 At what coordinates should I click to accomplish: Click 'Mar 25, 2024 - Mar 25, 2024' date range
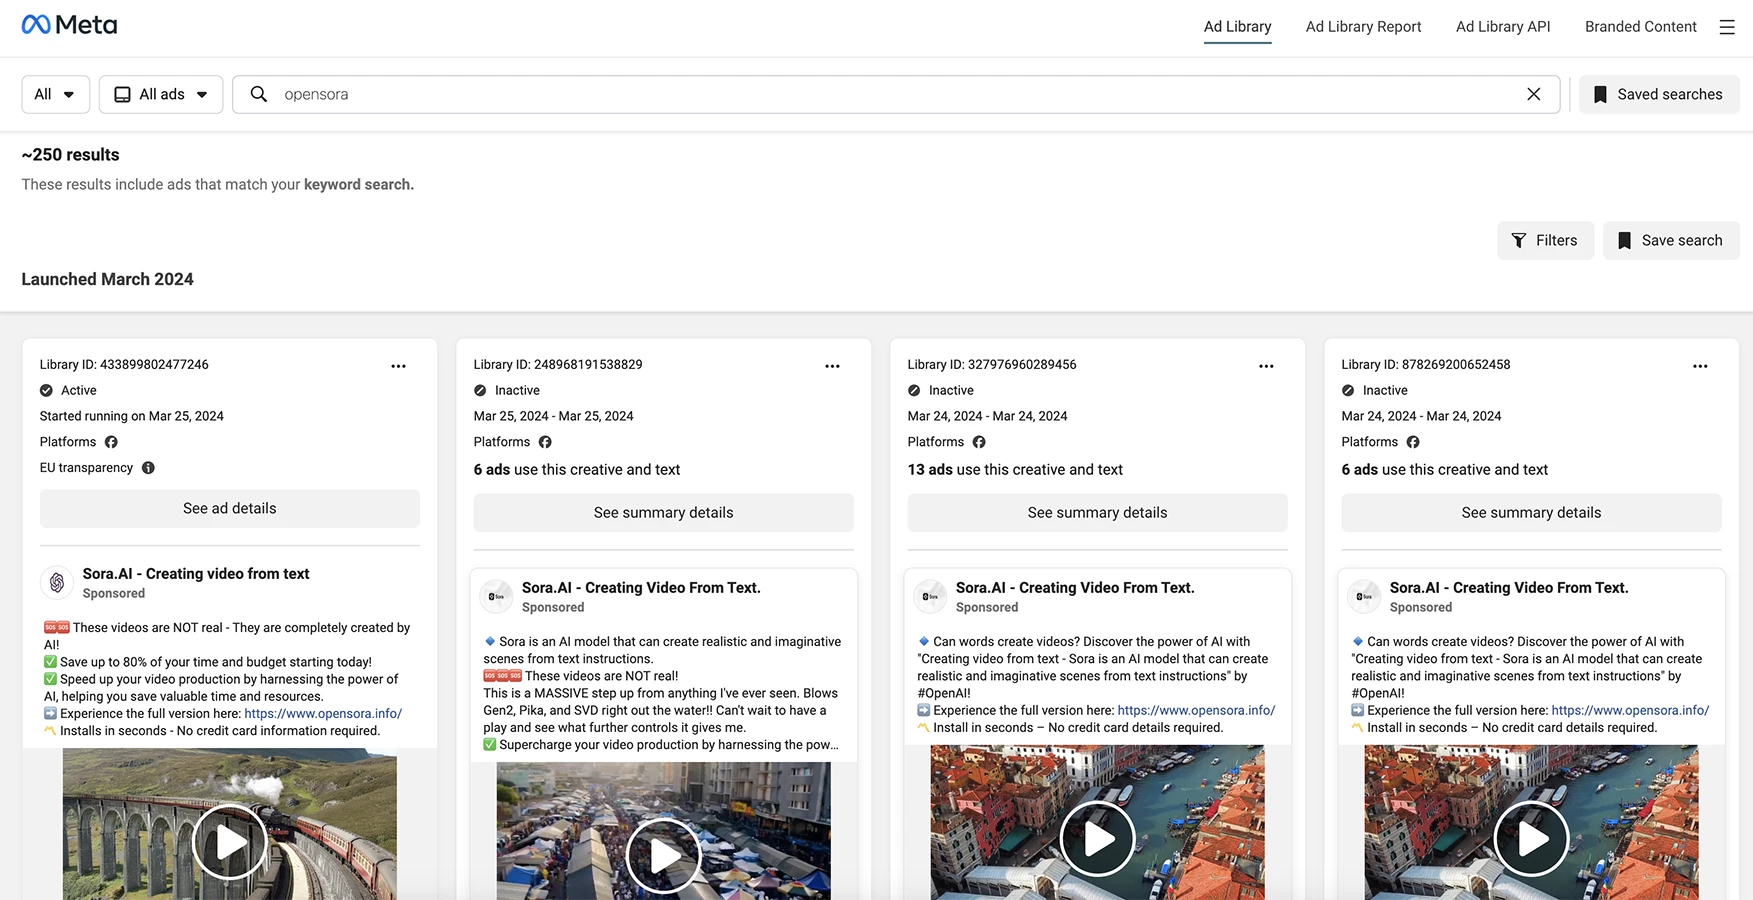tap(553, 417)
